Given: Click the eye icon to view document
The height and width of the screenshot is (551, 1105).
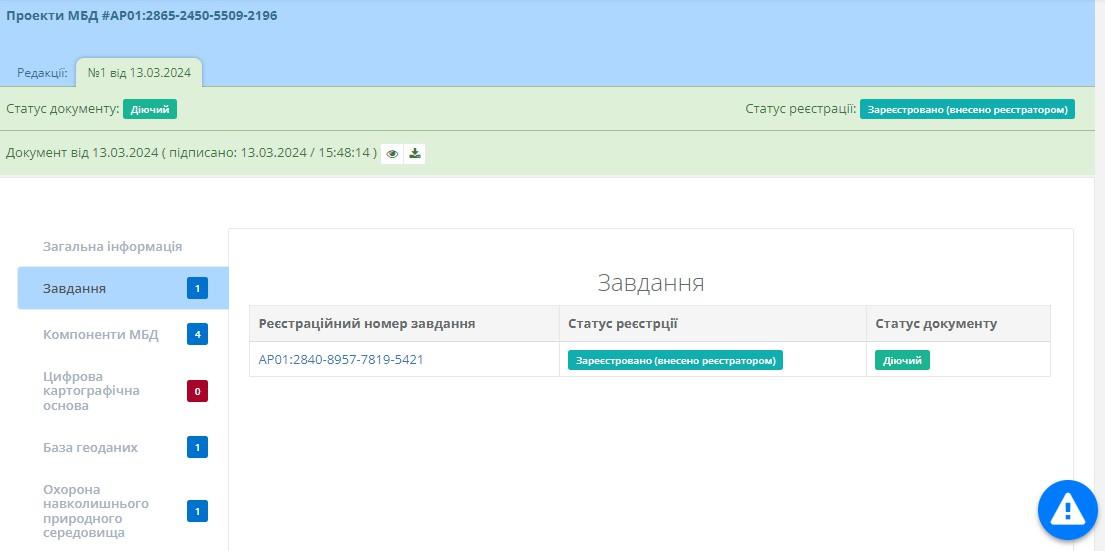Looking at the screenshot, I should click(392, 153).
